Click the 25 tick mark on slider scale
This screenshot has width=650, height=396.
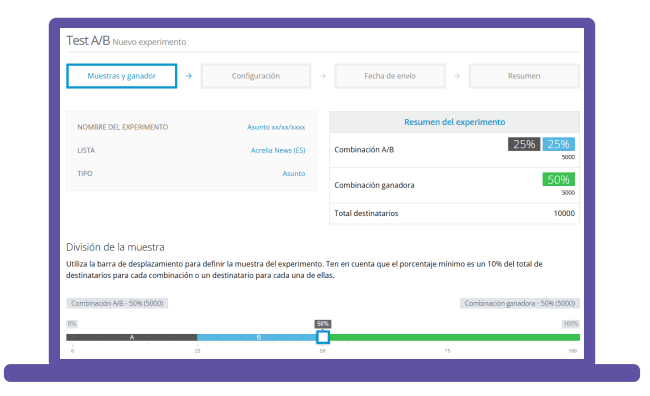click(x=197, y=350)
